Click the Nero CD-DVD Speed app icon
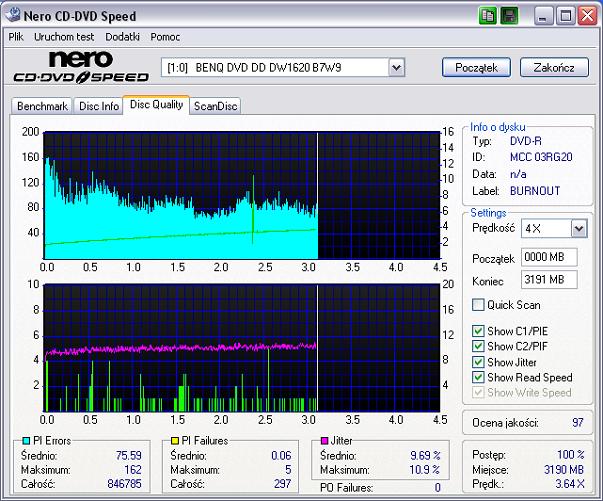 (13, 15)
